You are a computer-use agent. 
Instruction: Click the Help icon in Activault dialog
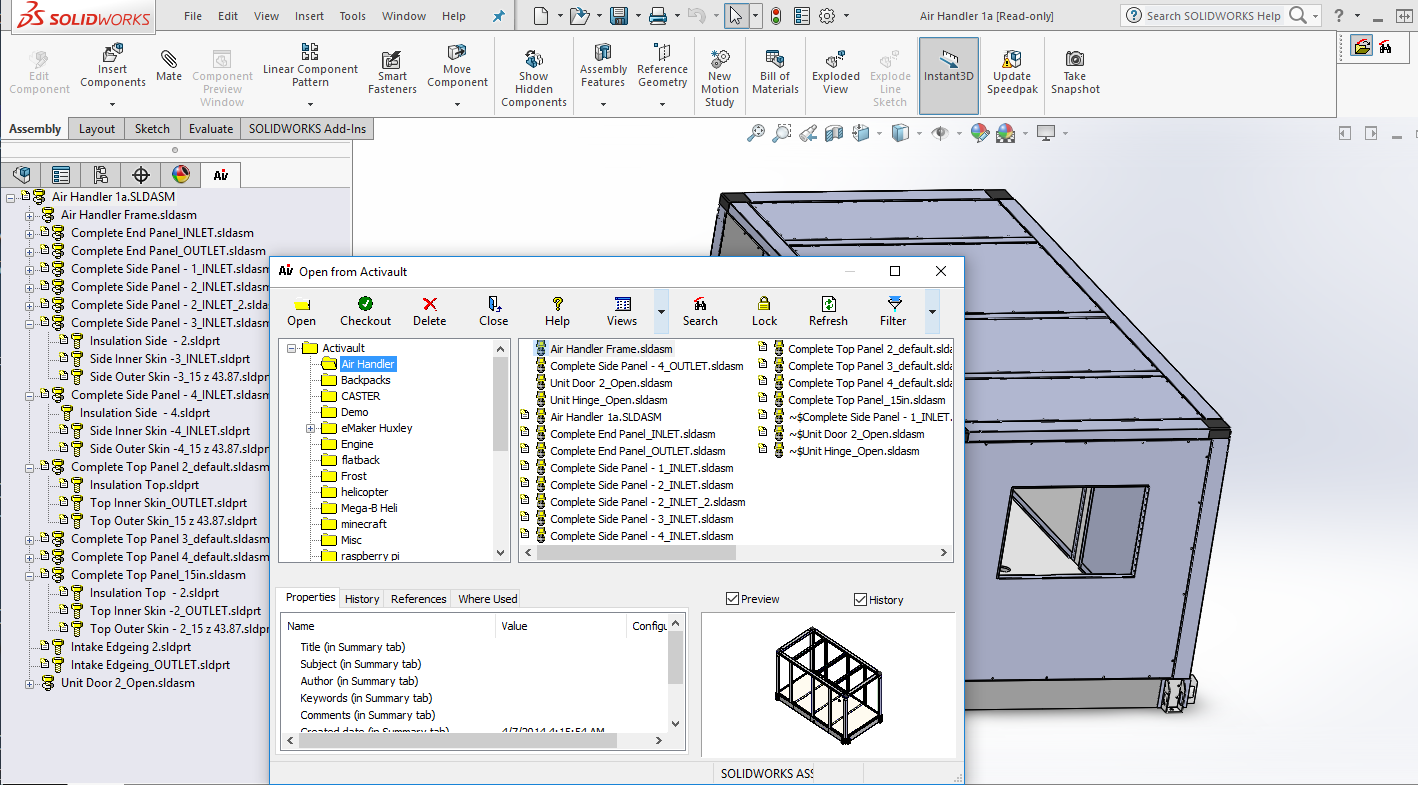pyautogui.click(x=557, y=311)
